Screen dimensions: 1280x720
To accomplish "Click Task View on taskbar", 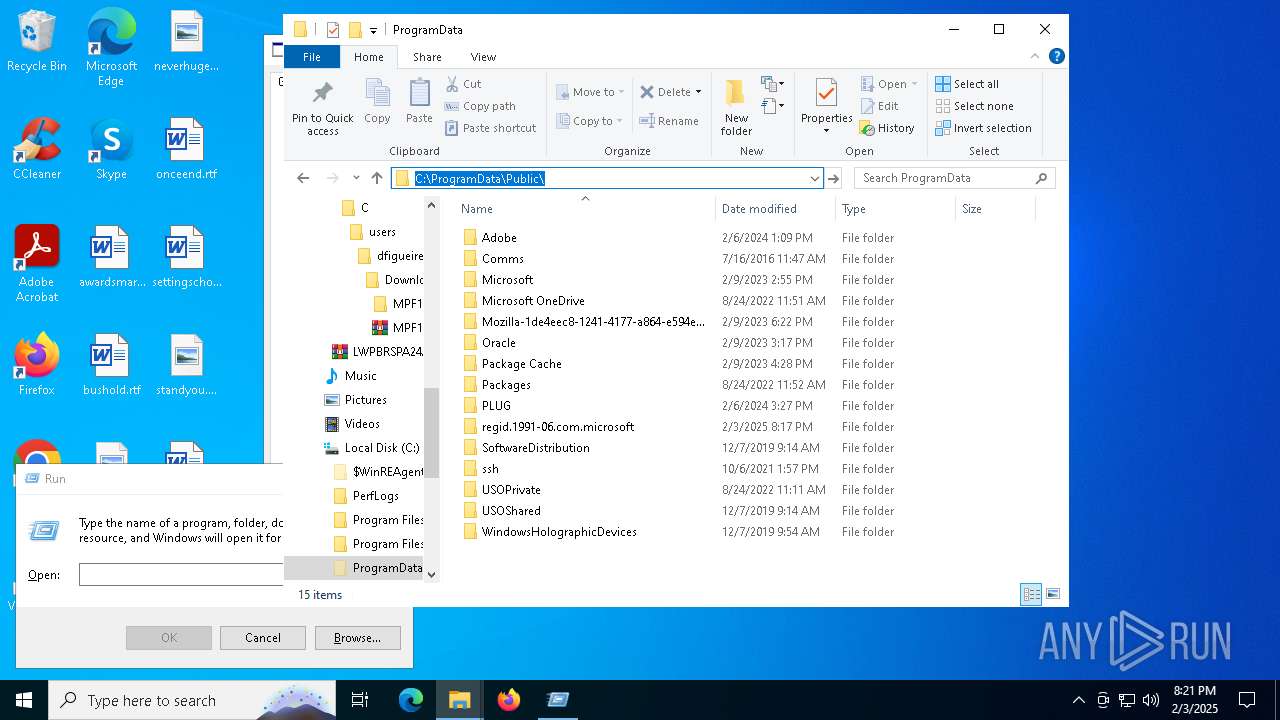I will [360, 700].
